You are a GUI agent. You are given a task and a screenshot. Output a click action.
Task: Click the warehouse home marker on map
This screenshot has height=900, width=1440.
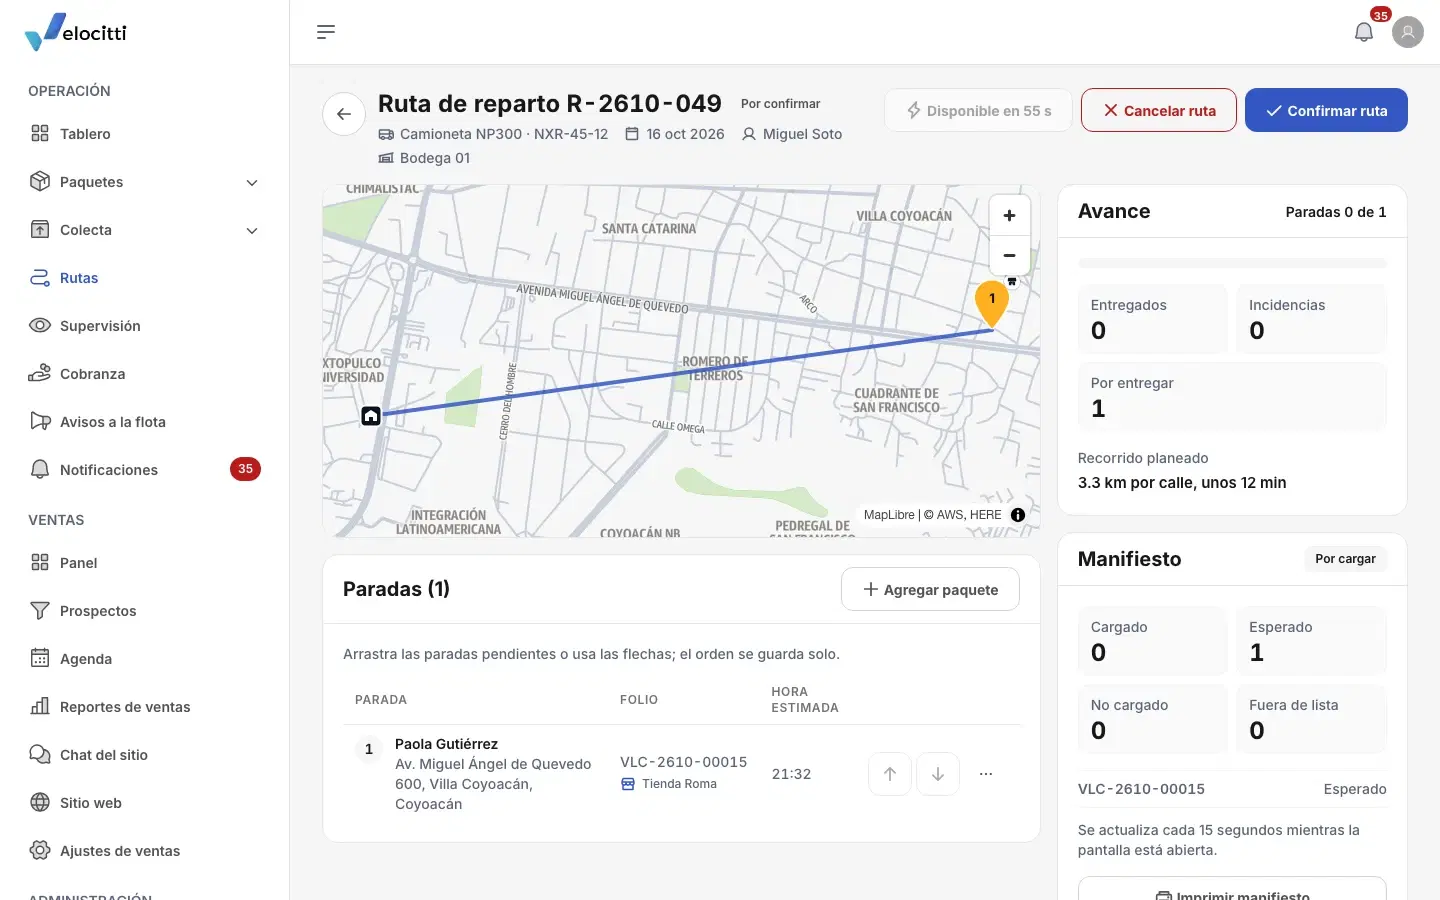coord(371,416)
